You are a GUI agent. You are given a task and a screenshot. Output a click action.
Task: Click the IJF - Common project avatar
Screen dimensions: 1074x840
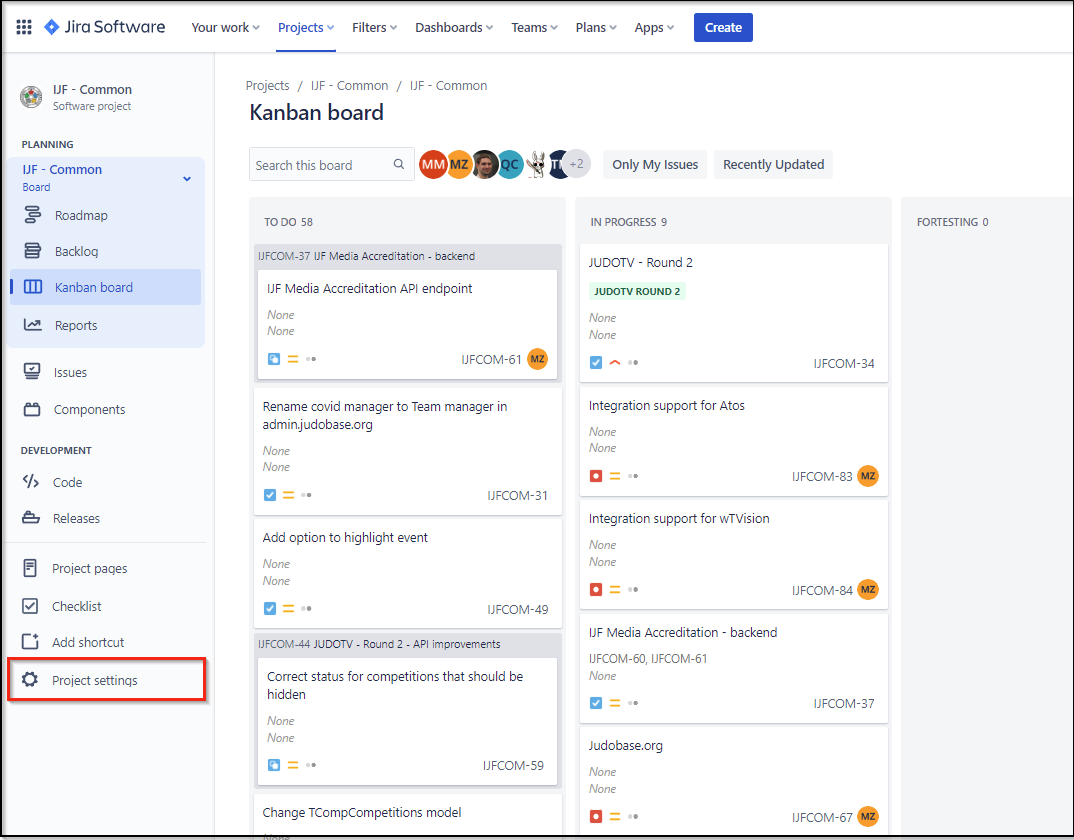point(31,97)
